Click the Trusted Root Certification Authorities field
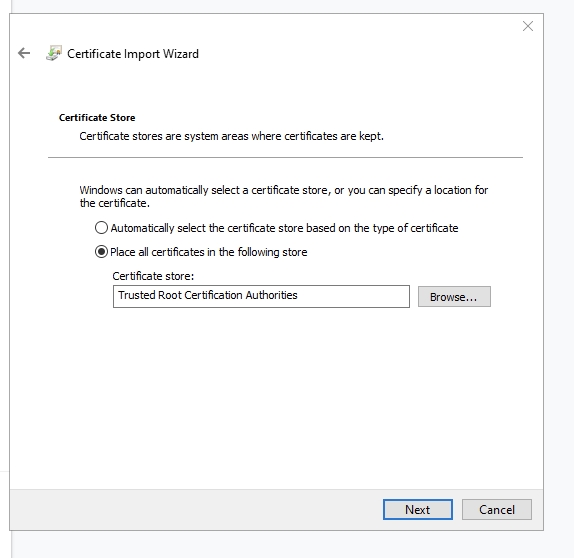Viewport: 574px width, 558px height. tap(261, 296)
